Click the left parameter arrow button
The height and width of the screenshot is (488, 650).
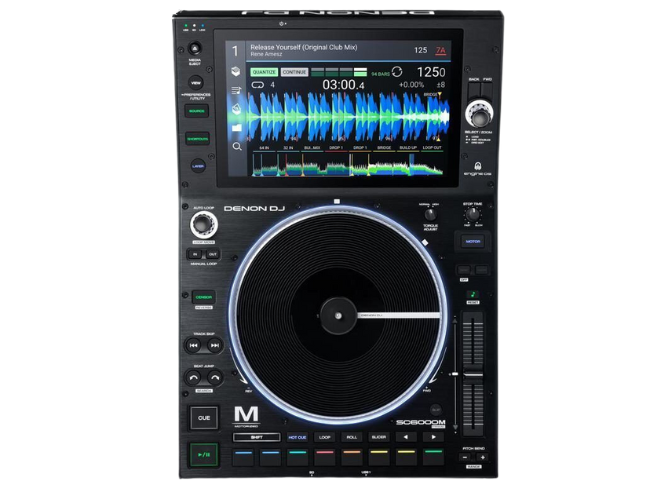[x=405, y=437]
